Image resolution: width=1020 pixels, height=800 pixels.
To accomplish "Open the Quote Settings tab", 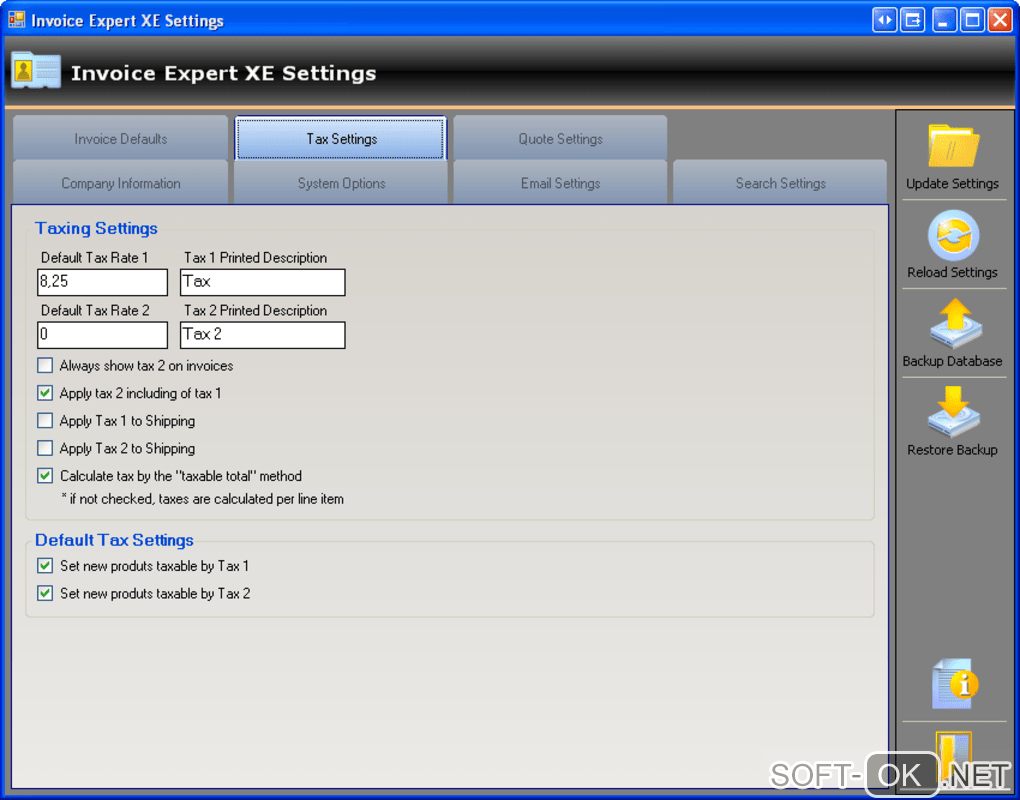I will [560, 138].
